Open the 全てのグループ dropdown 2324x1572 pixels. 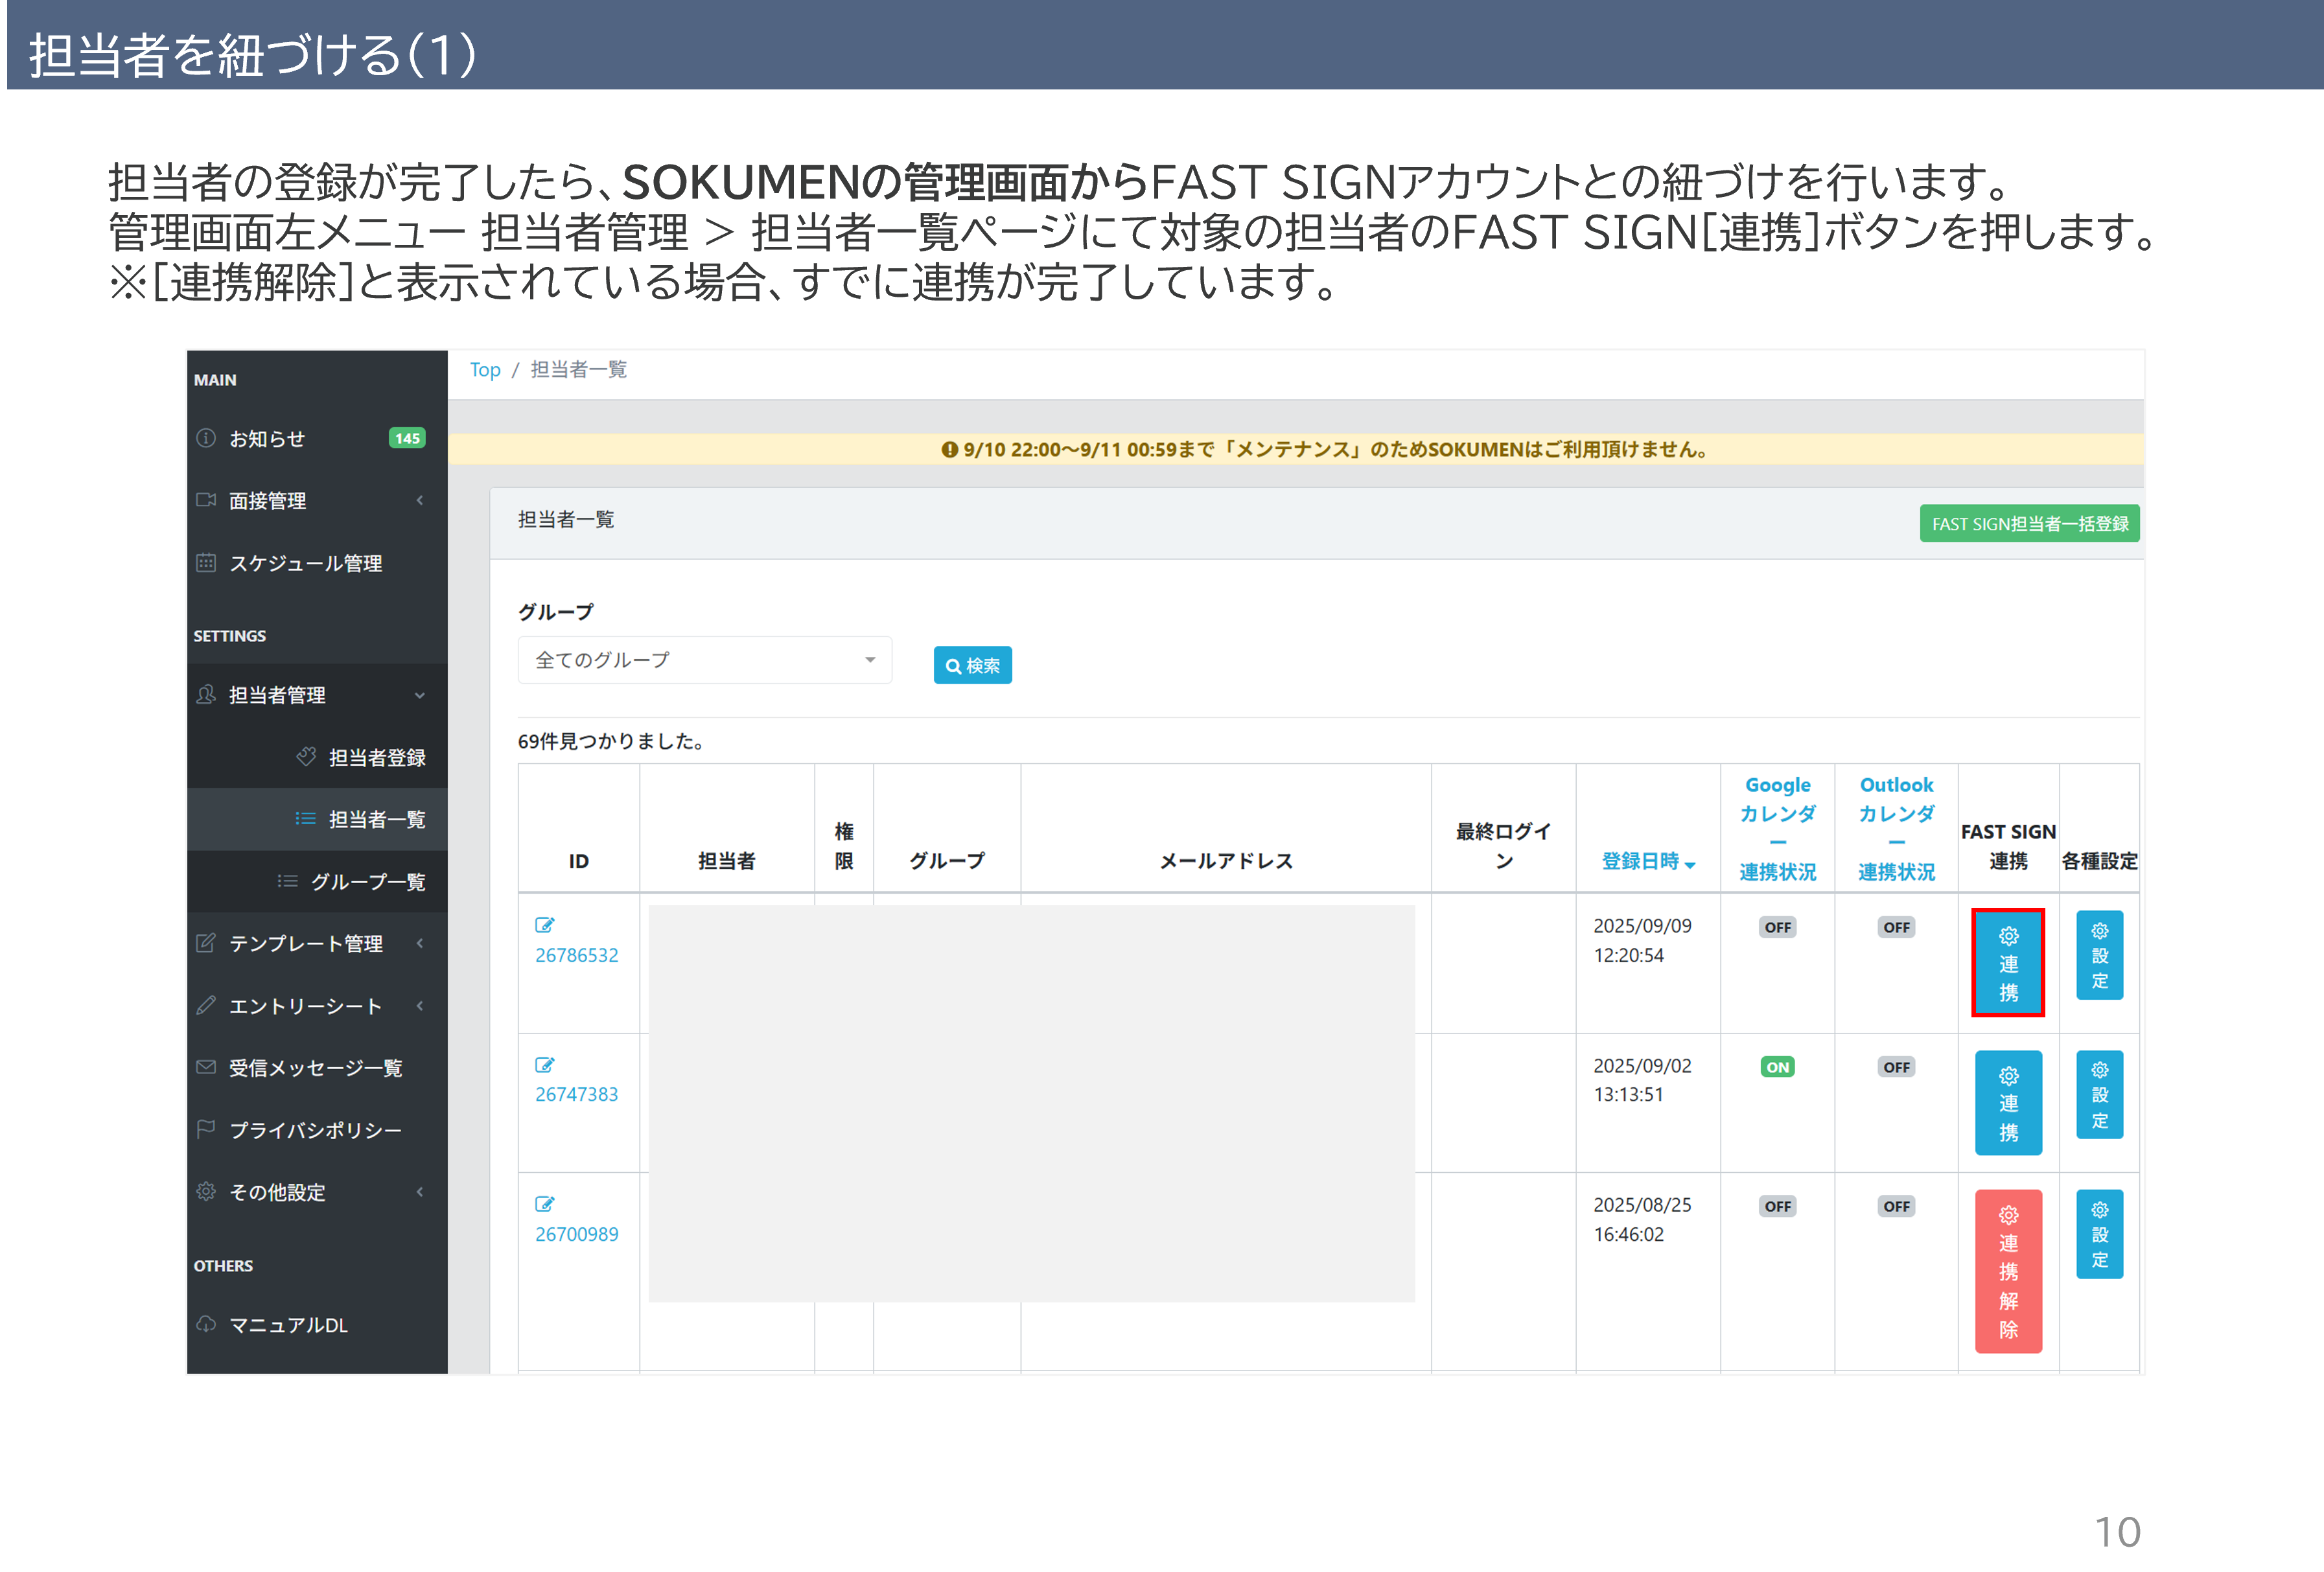pos(704,660)
